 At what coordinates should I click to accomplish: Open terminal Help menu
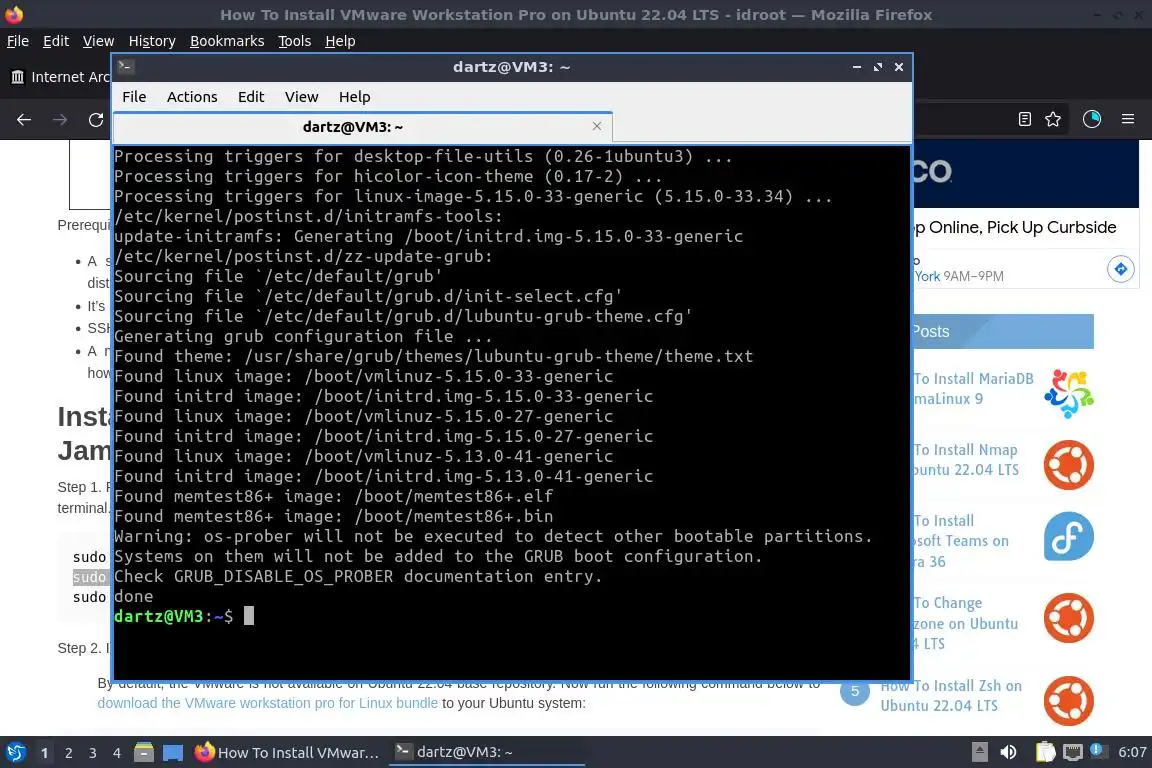point(354,97)
